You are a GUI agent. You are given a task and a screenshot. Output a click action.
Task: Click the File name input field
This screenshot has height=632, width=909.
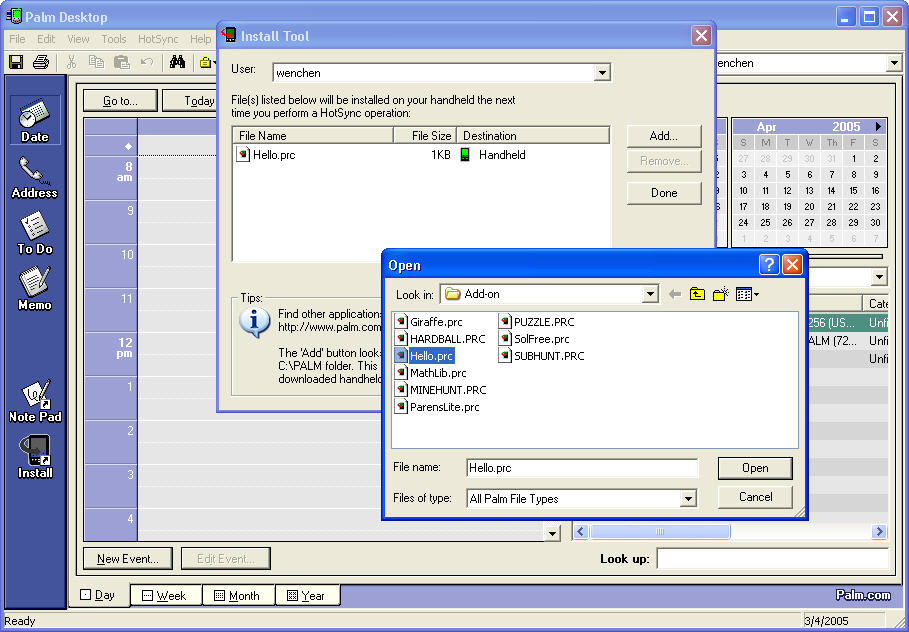(x=582, y=468)
